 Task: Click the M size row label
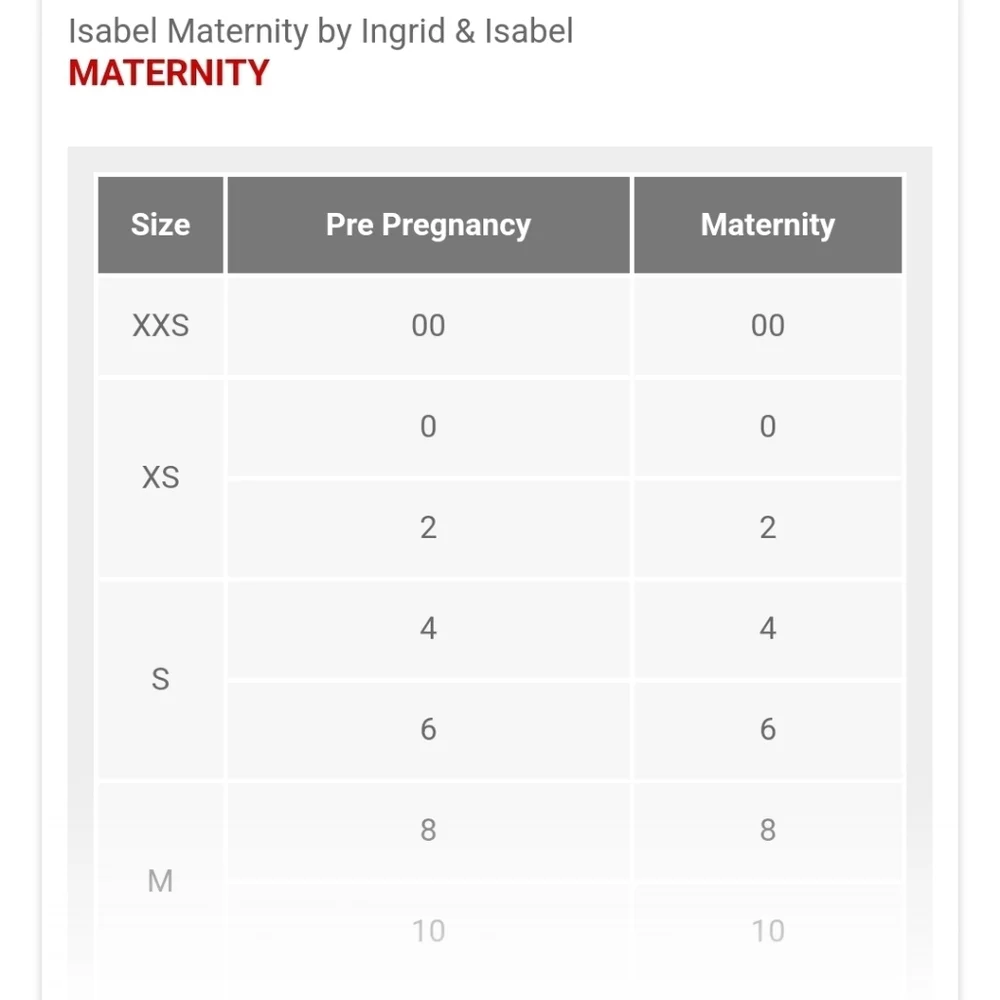[x=160, y=881]
